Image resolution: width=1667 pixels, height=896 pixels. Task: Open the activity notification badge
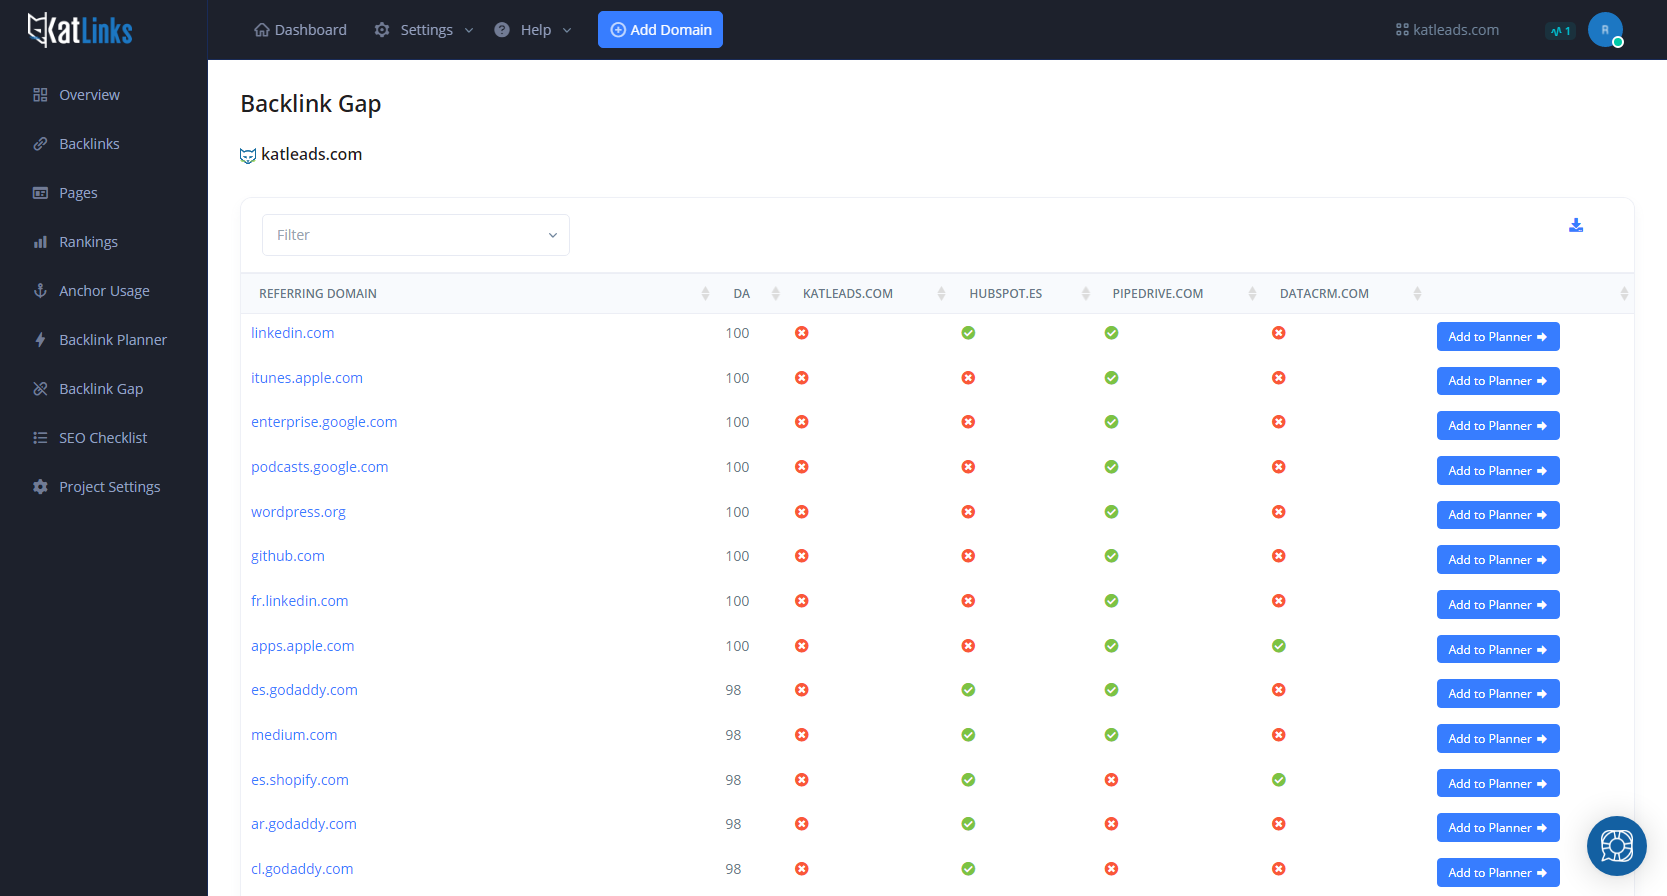click(1560, 31)
